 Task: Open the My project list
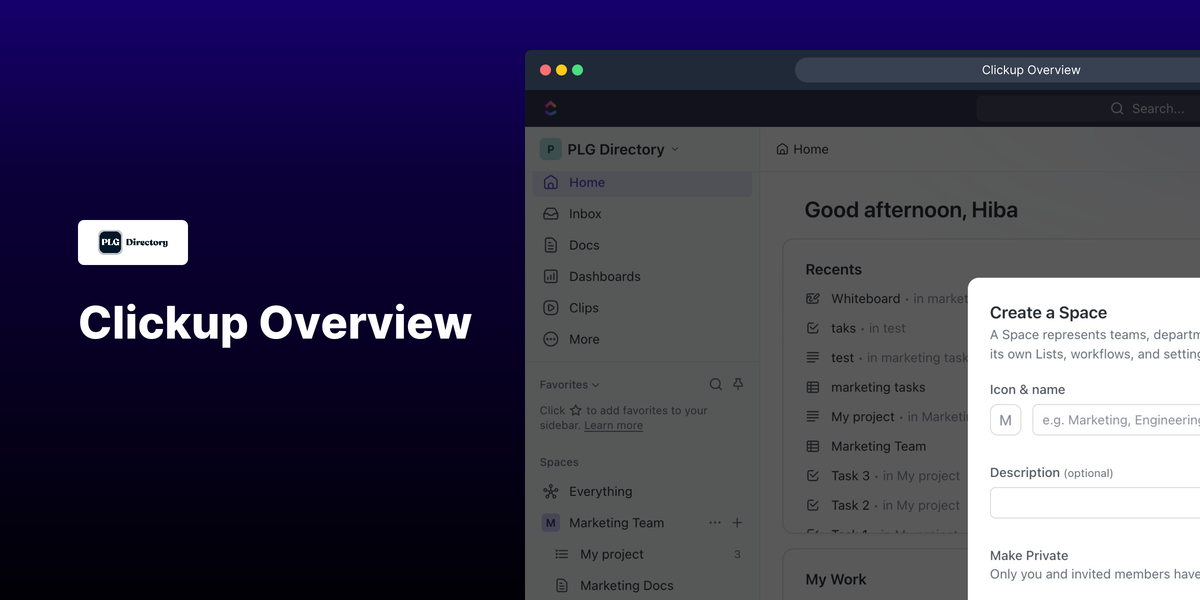[611, 554]
